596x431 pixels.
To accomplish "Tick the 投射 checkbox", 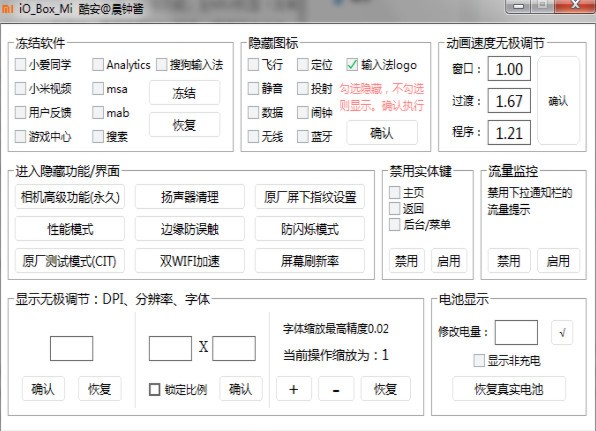I will pos(303,89).
